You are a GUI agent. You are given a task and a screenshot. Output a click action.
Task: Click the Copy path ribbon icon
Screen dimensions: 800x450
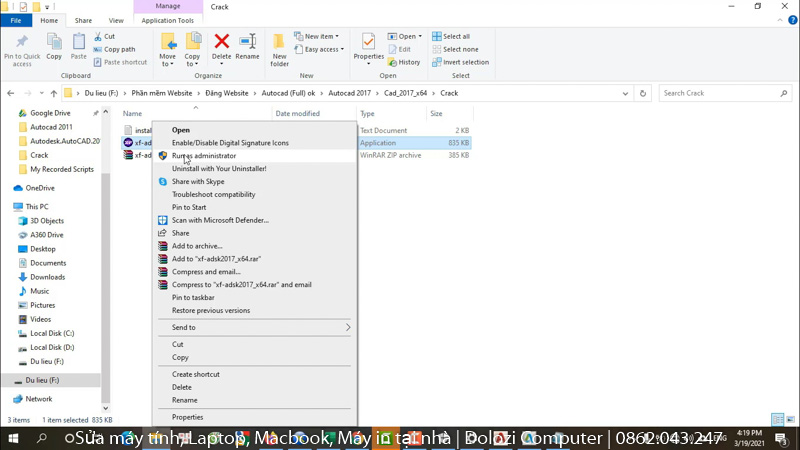click(118, 49)
